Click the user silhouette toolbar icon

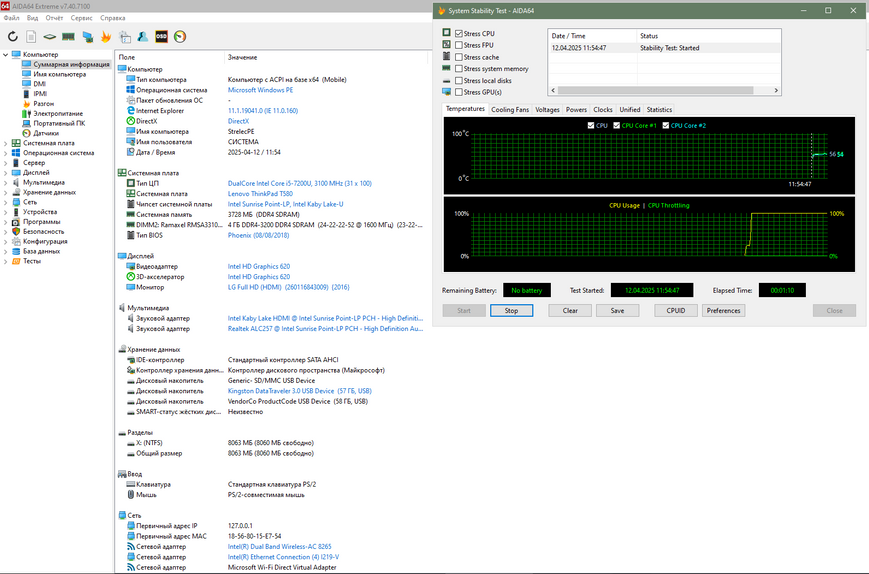(x=143, y=37)
